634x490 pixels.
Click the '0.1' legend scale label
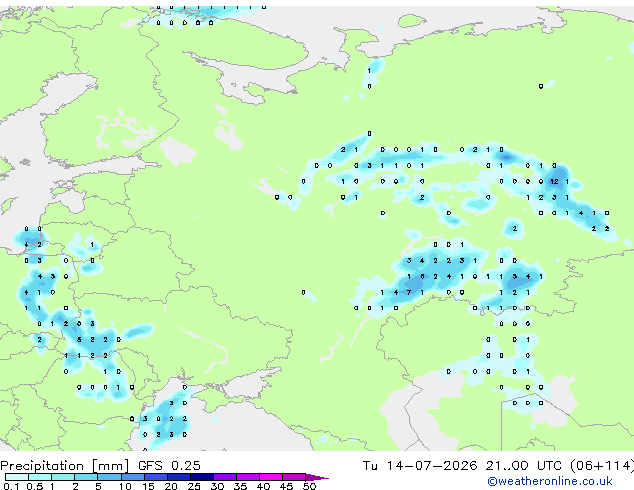11,486
